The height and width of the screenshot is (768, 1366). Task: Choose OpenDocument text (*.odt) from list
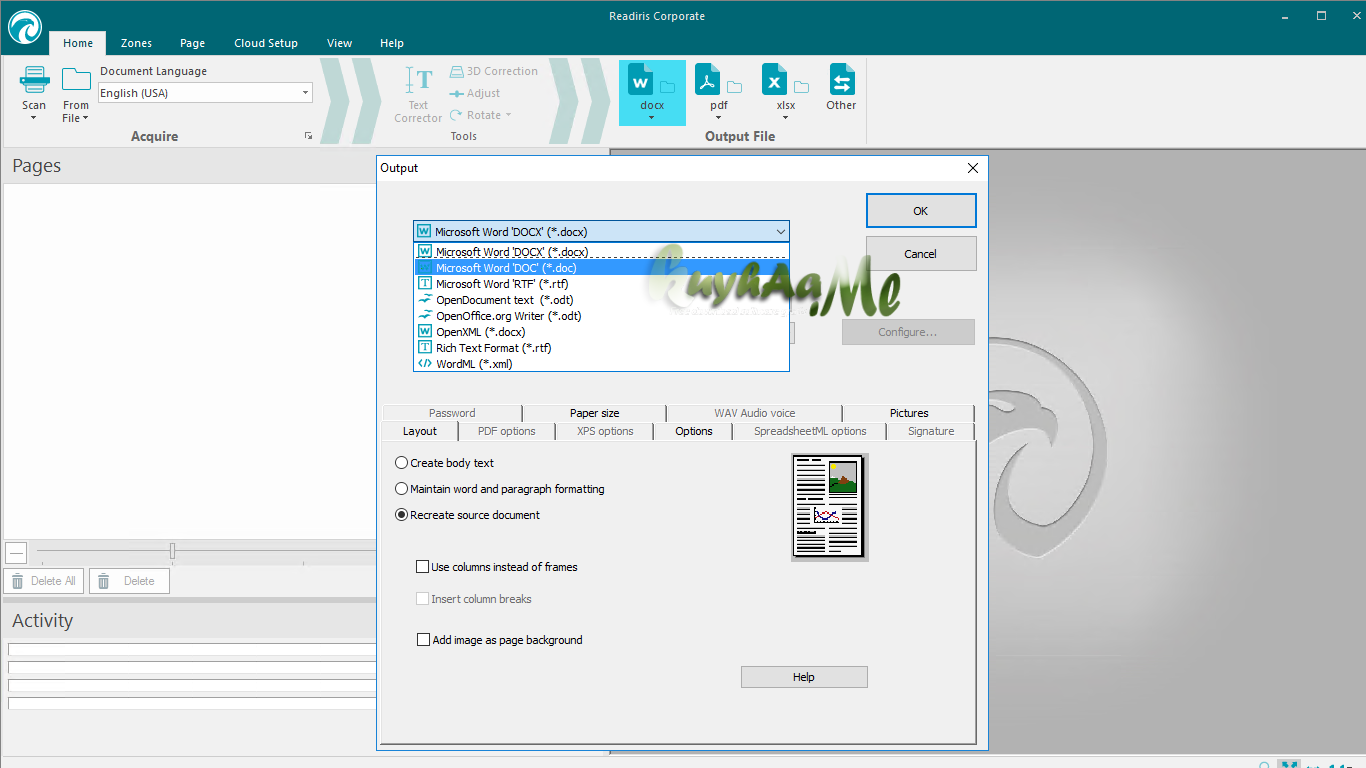[x=601, y=300]
